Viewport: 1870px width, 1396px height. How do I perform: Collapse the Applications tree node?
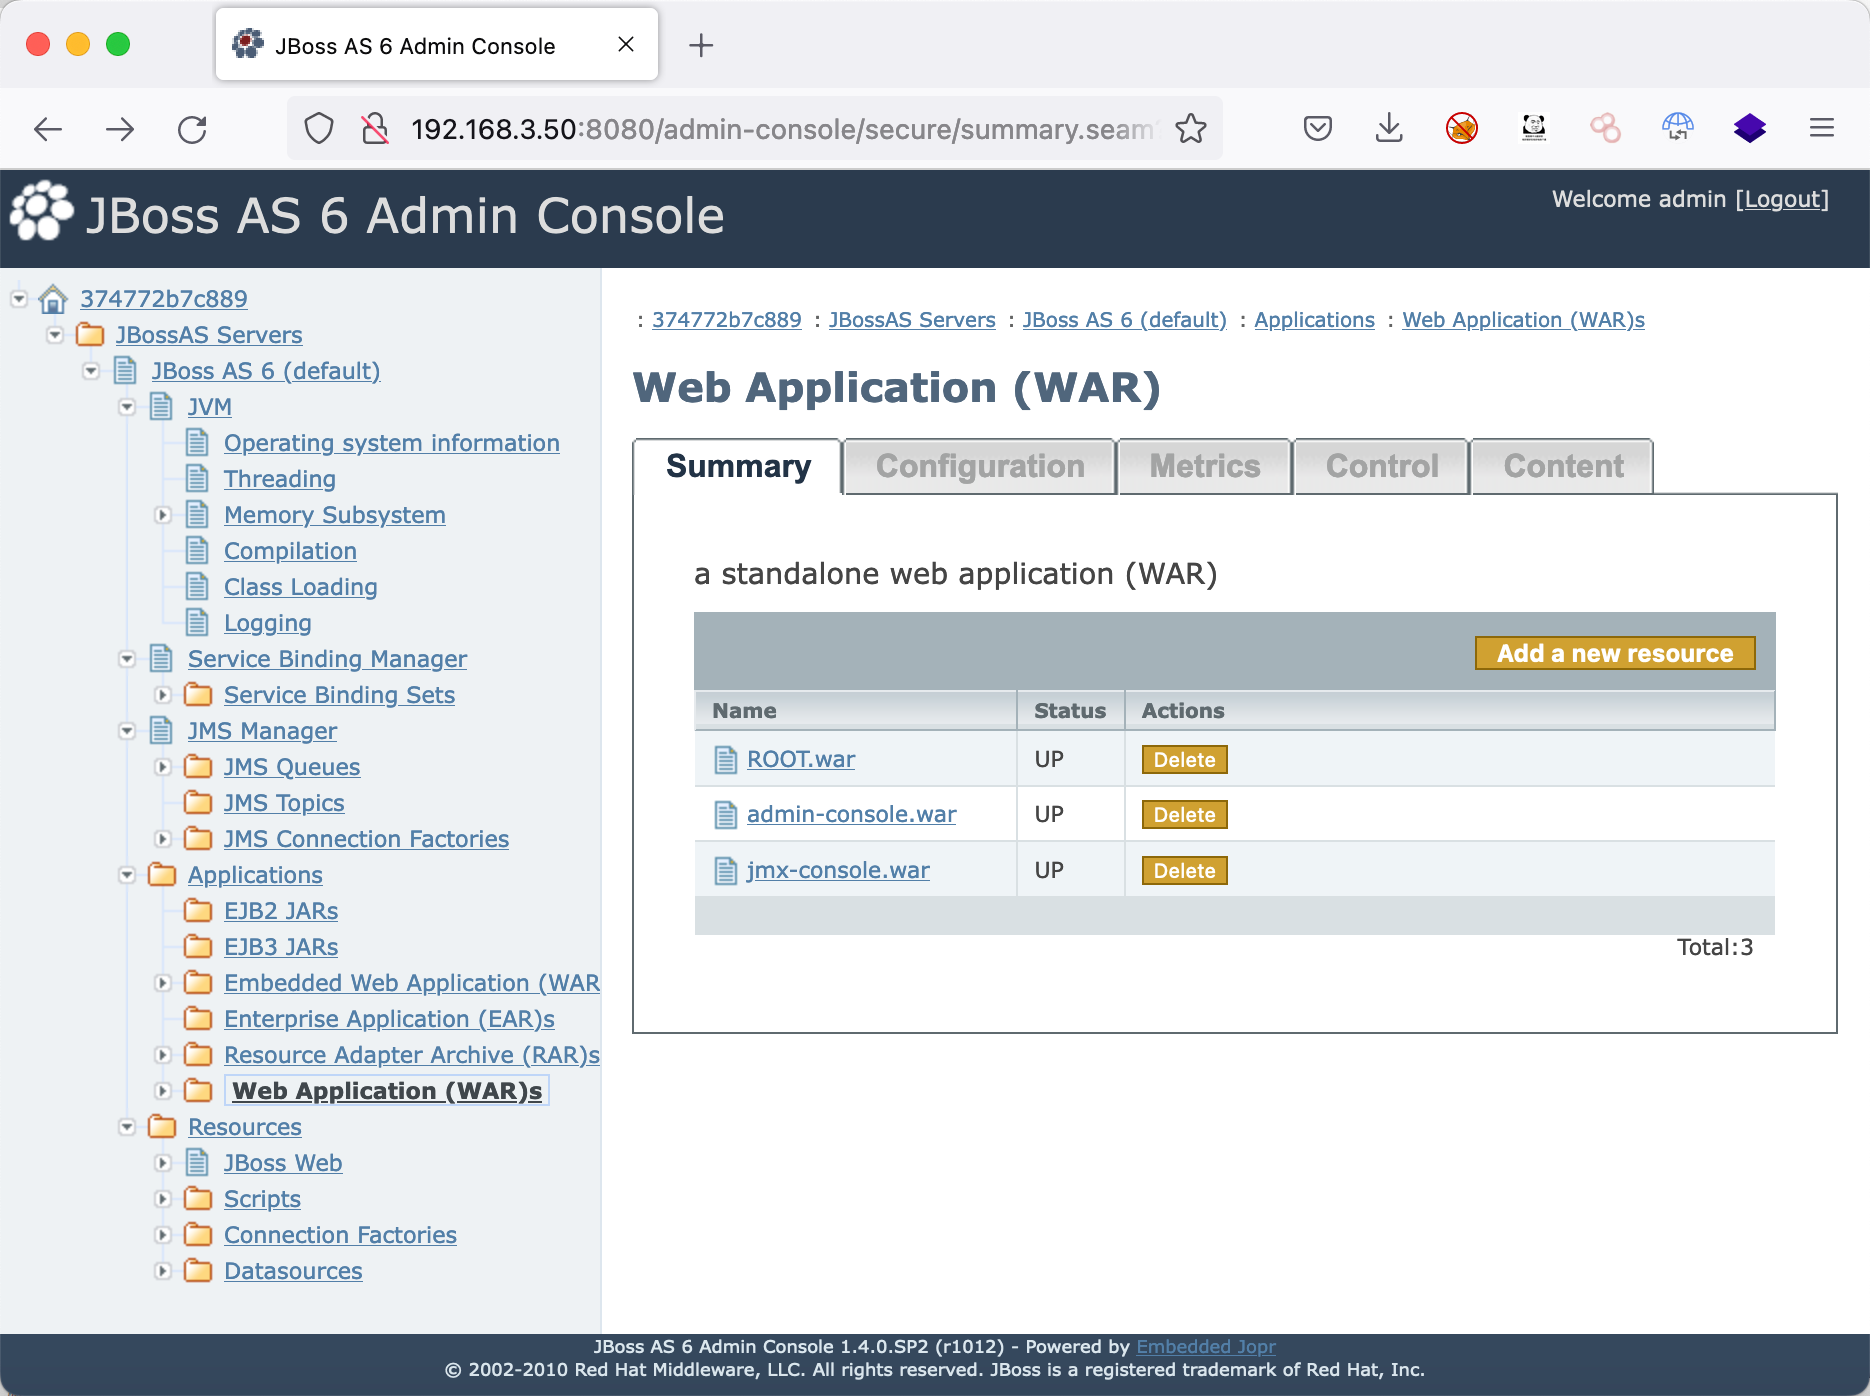coord(127,875)
